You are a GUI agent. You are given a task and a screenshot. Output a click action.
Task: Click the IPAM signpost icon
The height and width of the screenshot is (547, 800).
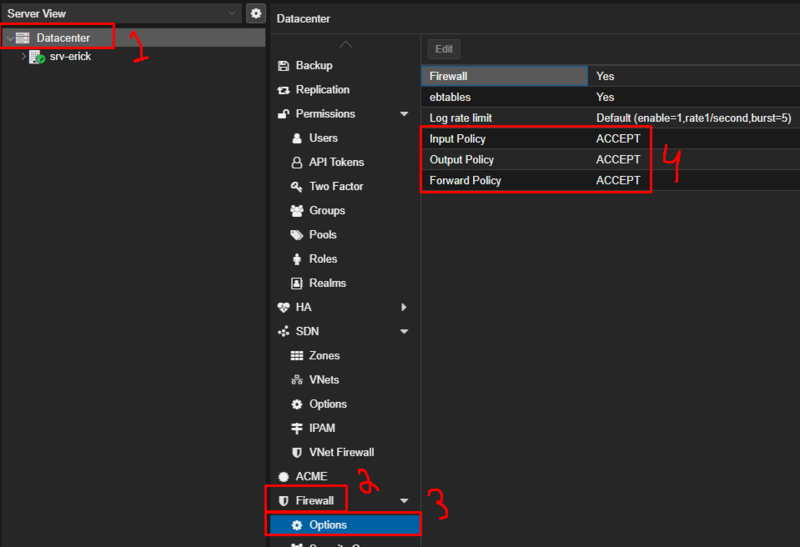coord(296,429)
